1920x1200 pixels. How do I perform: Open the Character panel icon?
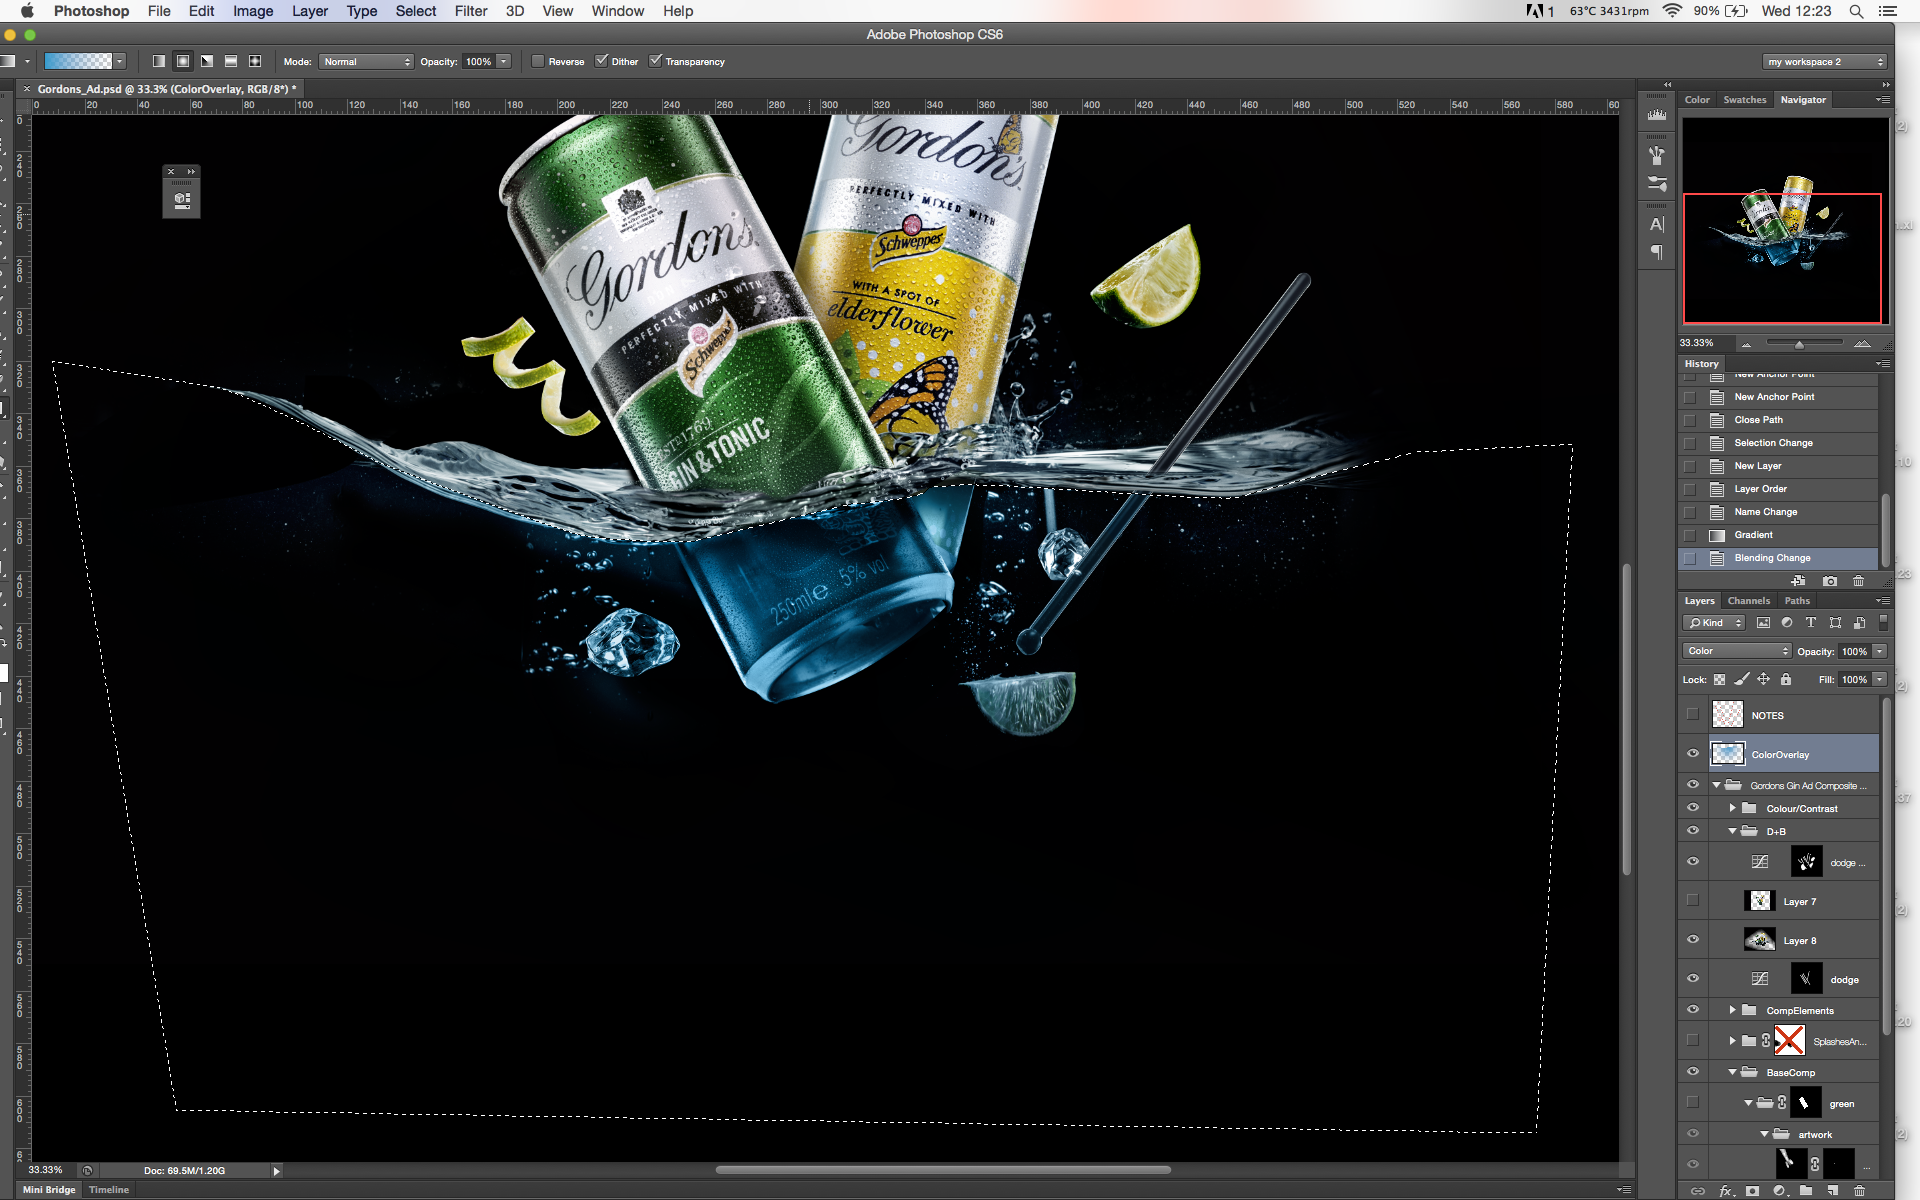1657,225
